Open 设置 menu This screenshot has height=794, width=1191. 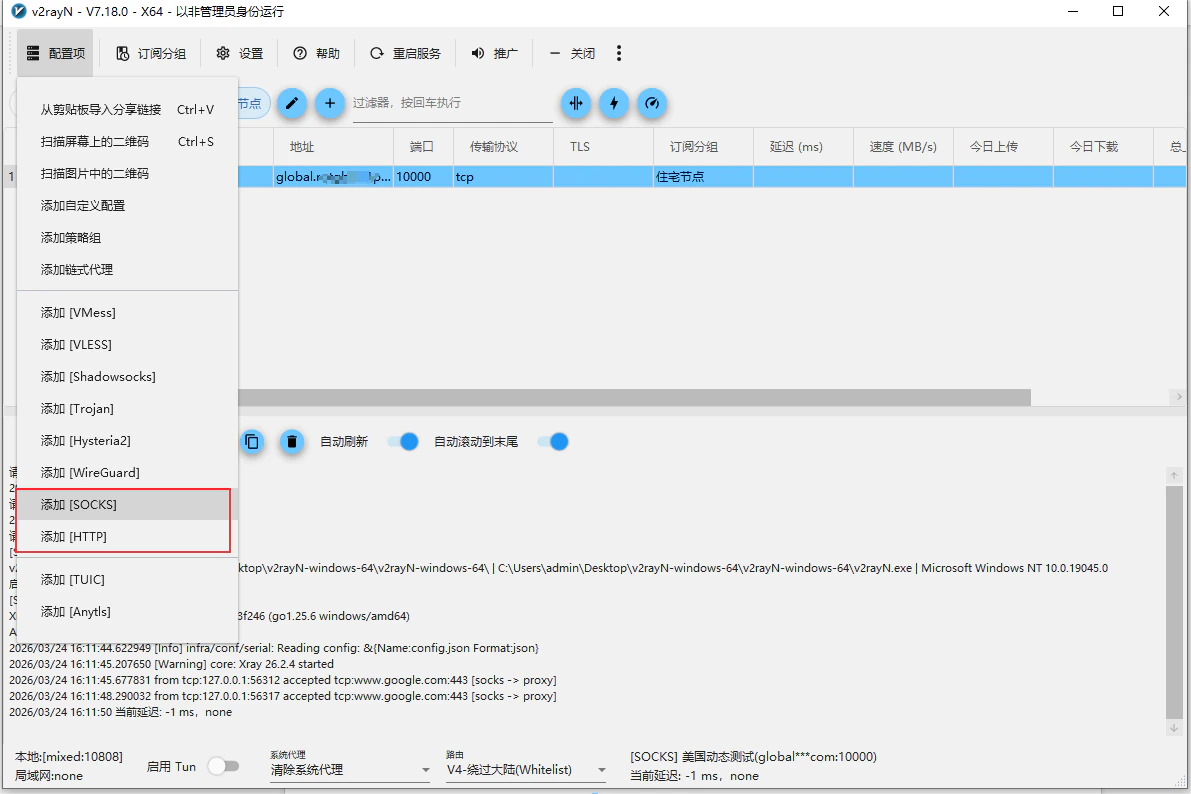coord(239,53)
